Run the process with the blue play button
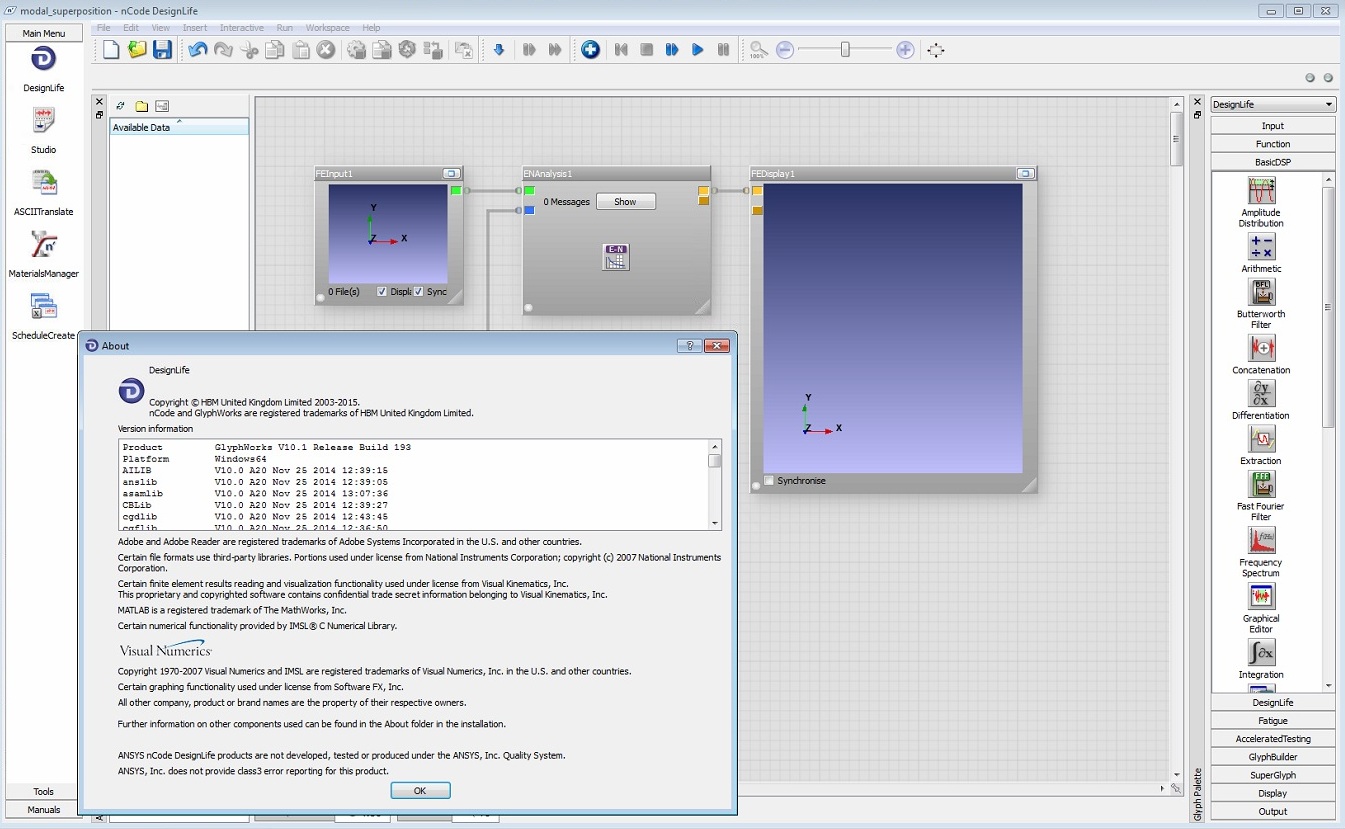Viewport: 1345px width, 829px height. point(698,50)
